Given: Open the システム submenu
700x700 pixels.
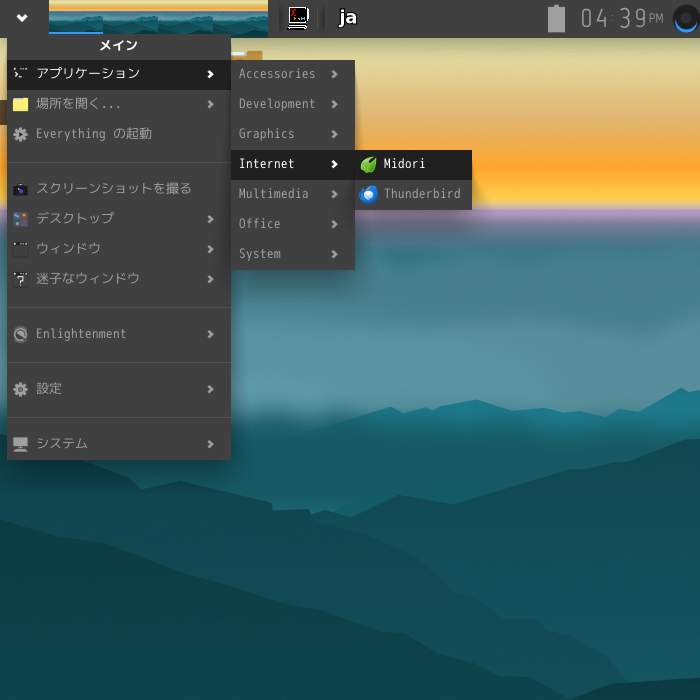Looking at the screenshot, I should point(119,444).
